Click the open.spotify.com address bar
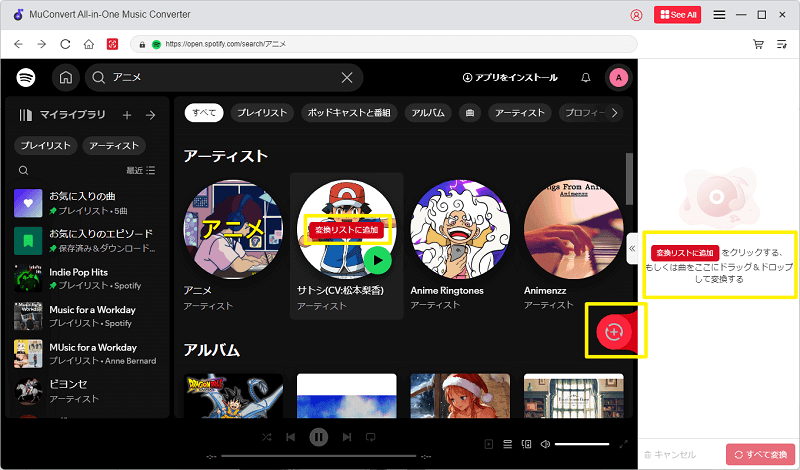This screenshot has width=800, height=470. 384,44
